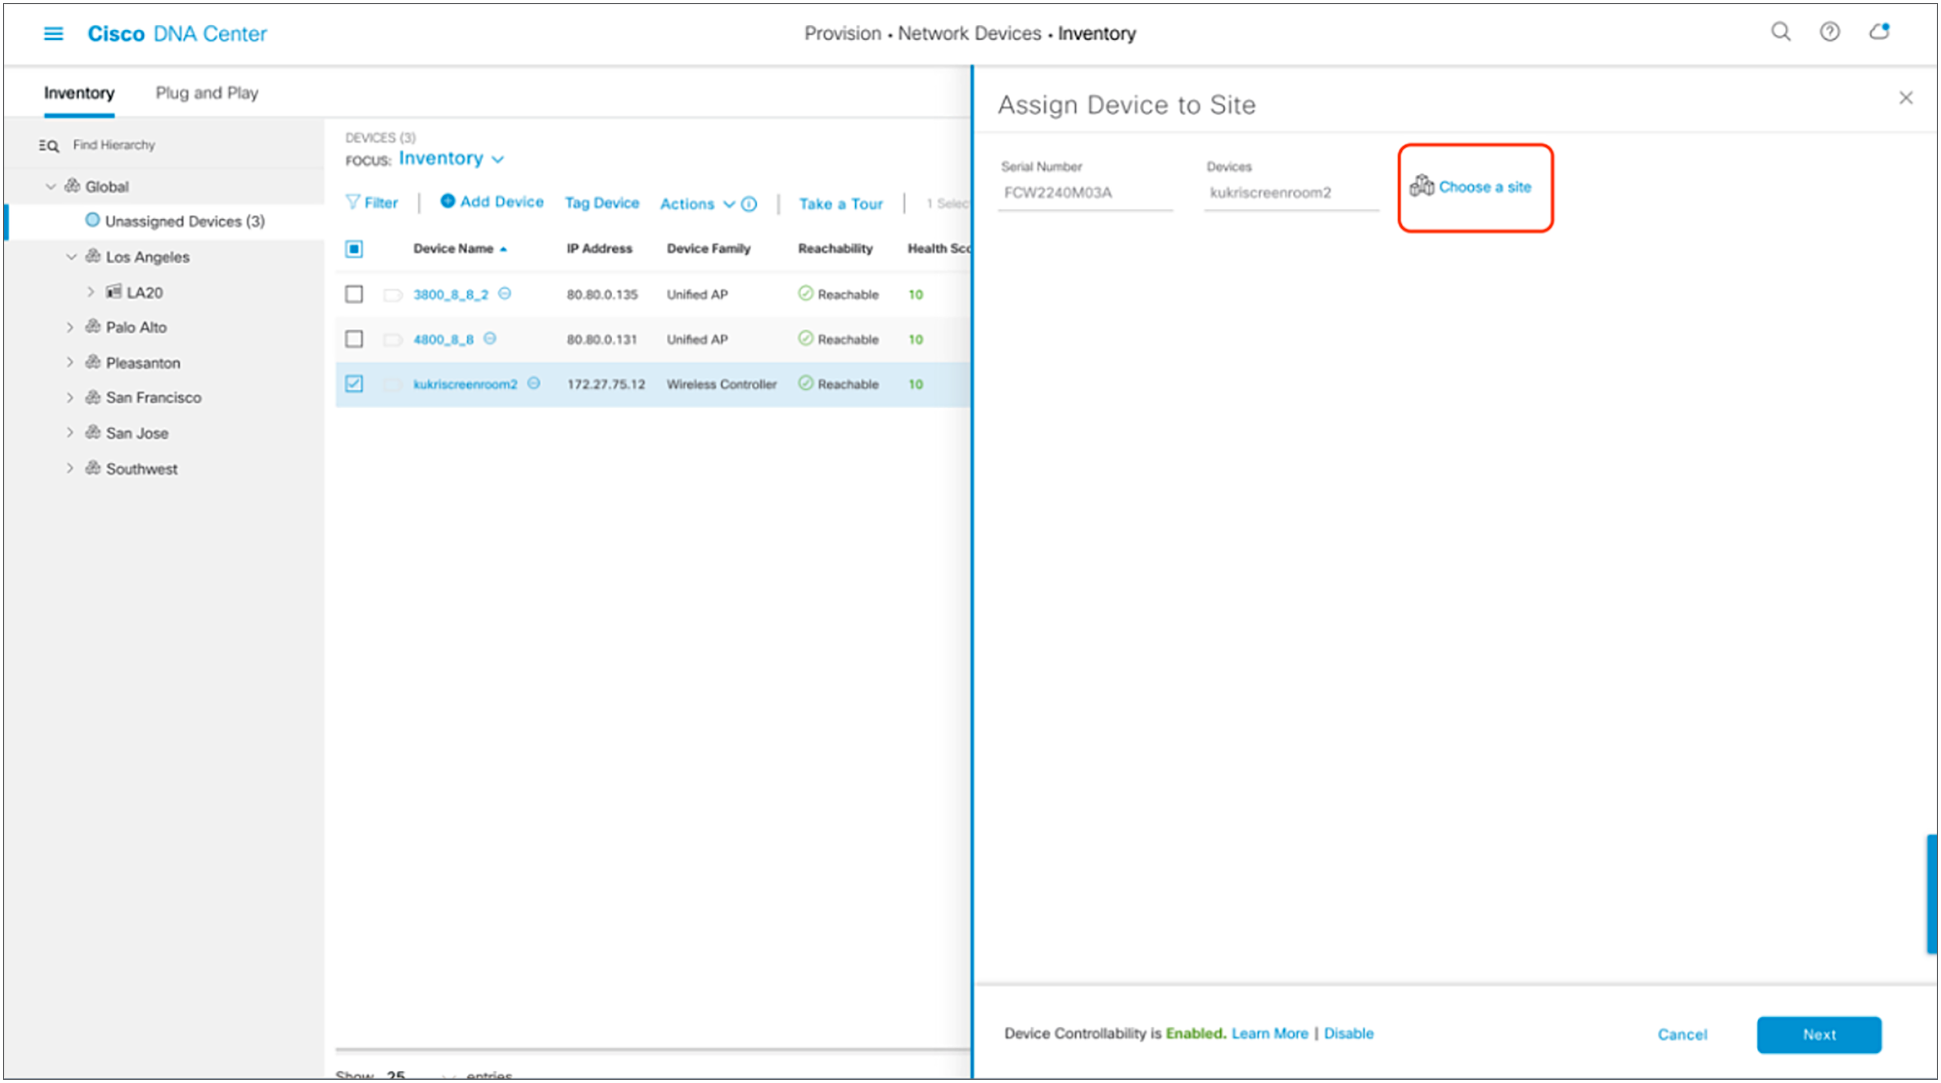Click the Cancel button
Viewport: 1941px width, 1083px height.
pyautogui.click(x=1683, y=1035)
